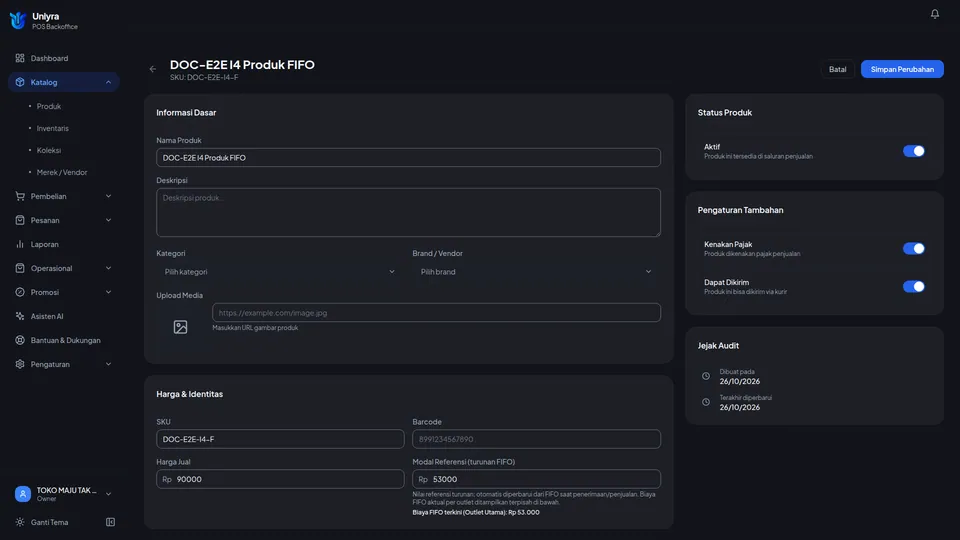The image size is (960, 540).
Task: Open the Pilih brand dropdown
Action: click(536, 272)
